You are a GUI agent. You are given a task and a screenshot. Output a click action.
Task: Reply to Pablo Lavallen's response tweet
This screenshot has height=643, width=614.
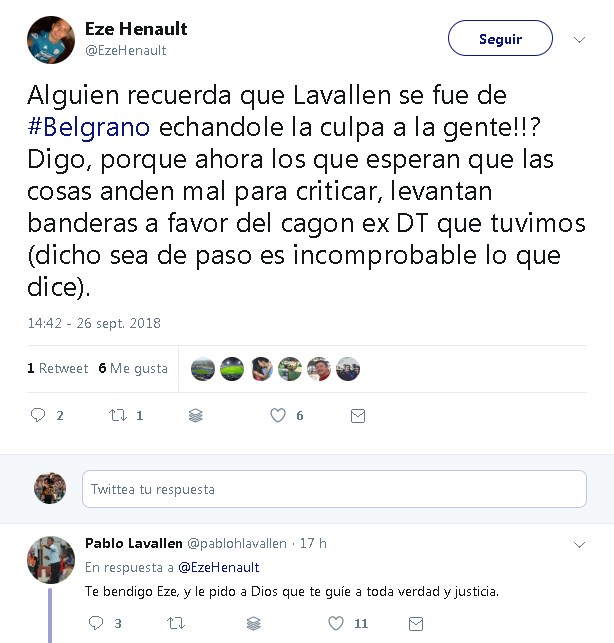96,623
